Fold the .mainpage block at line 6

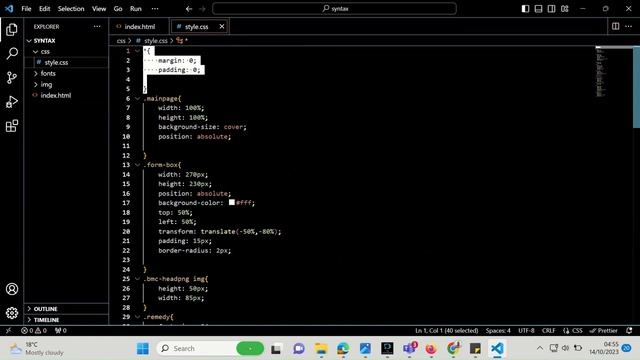point(138,98)
